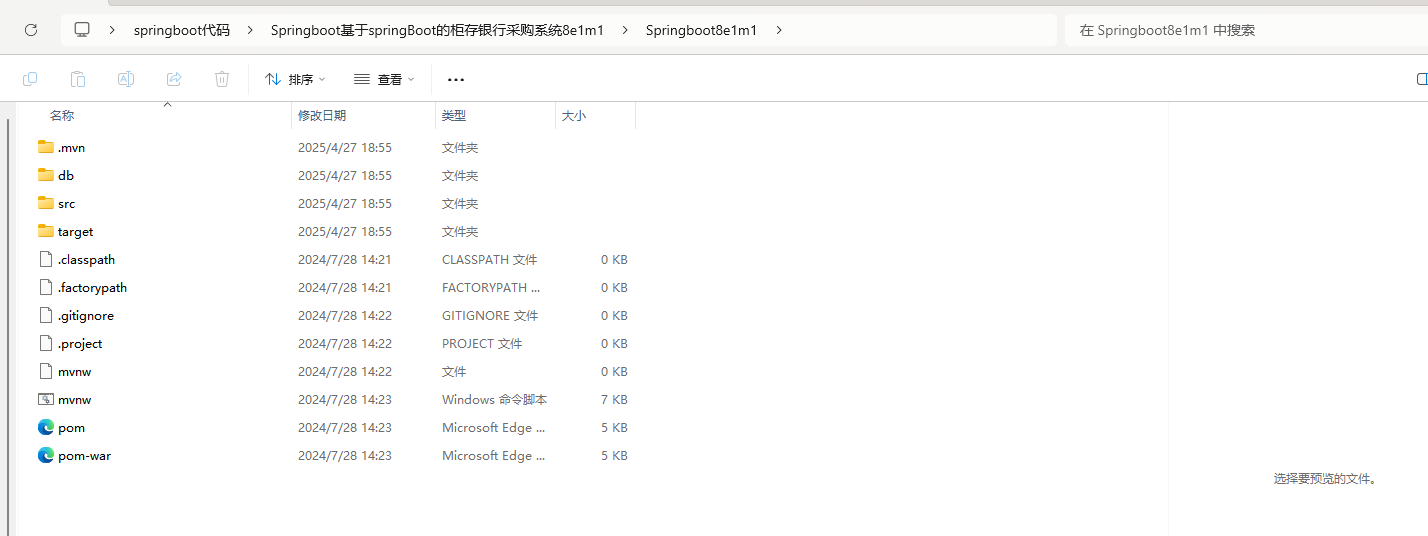Click the left navigation pane scrollbar

[8, 325]
